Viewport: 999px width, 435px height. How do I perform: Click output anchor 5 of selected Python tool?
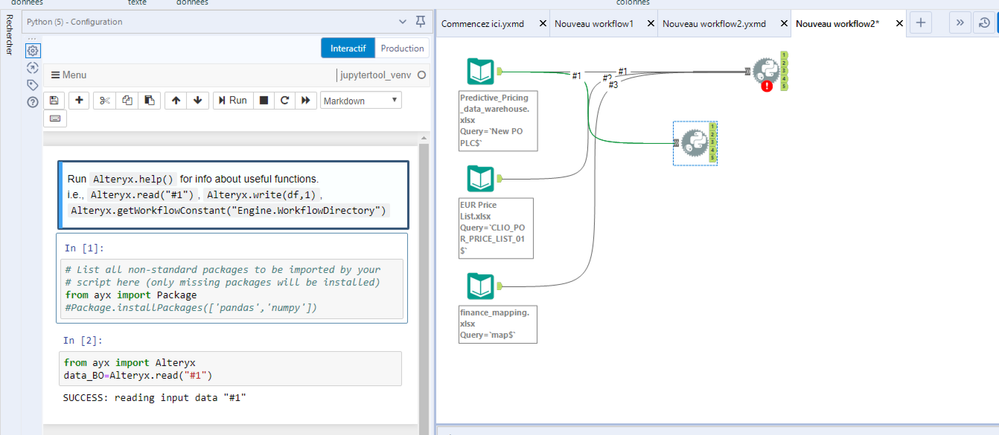[714, 157]
